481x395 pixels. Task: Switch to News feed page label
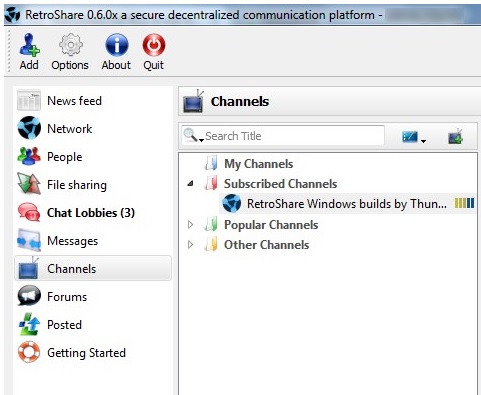coord(74,101)
